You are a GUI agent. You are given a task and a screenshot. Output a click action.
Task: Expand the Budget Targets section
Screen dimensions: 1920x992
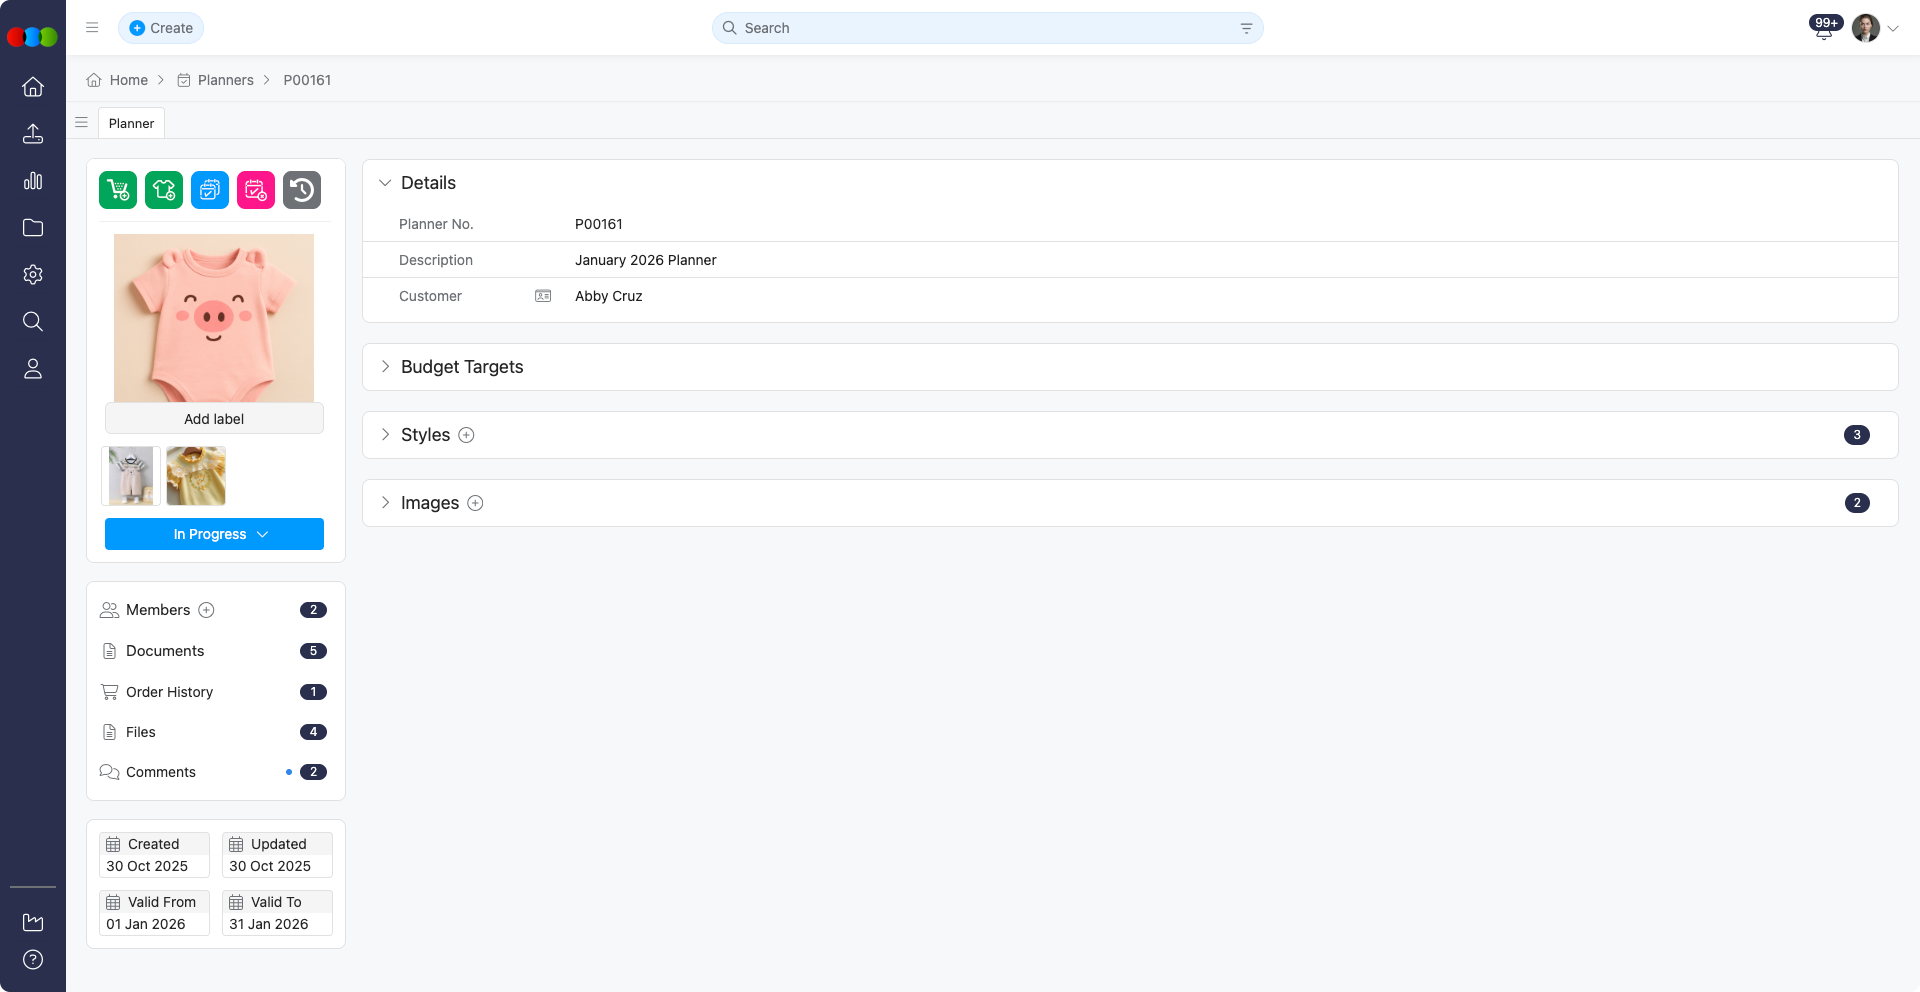385,367
